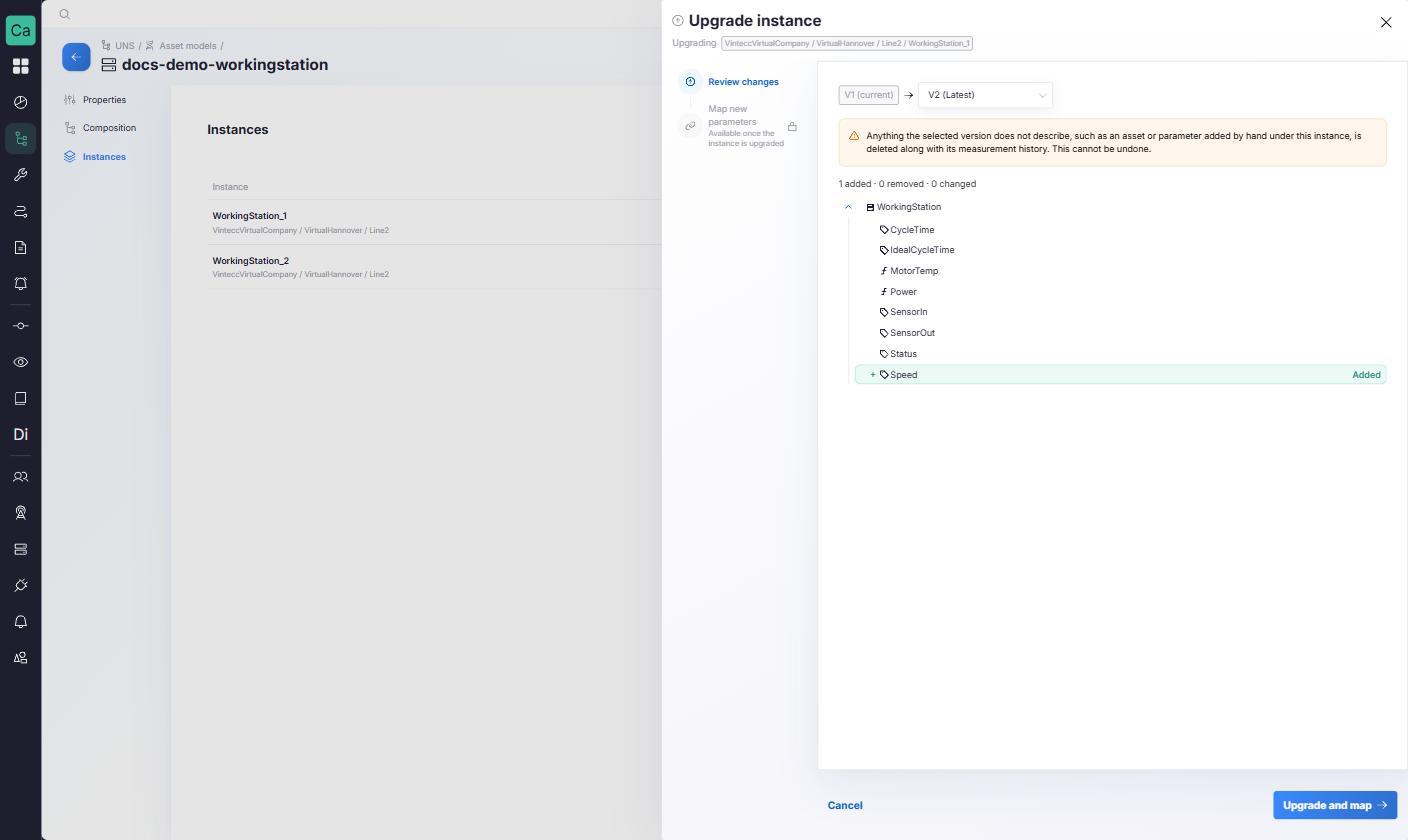Image resolution: width=1408 pixels, height=840 pixels.
Task: Select the WorkingStation_2 instance row
Action: (434, 267)
